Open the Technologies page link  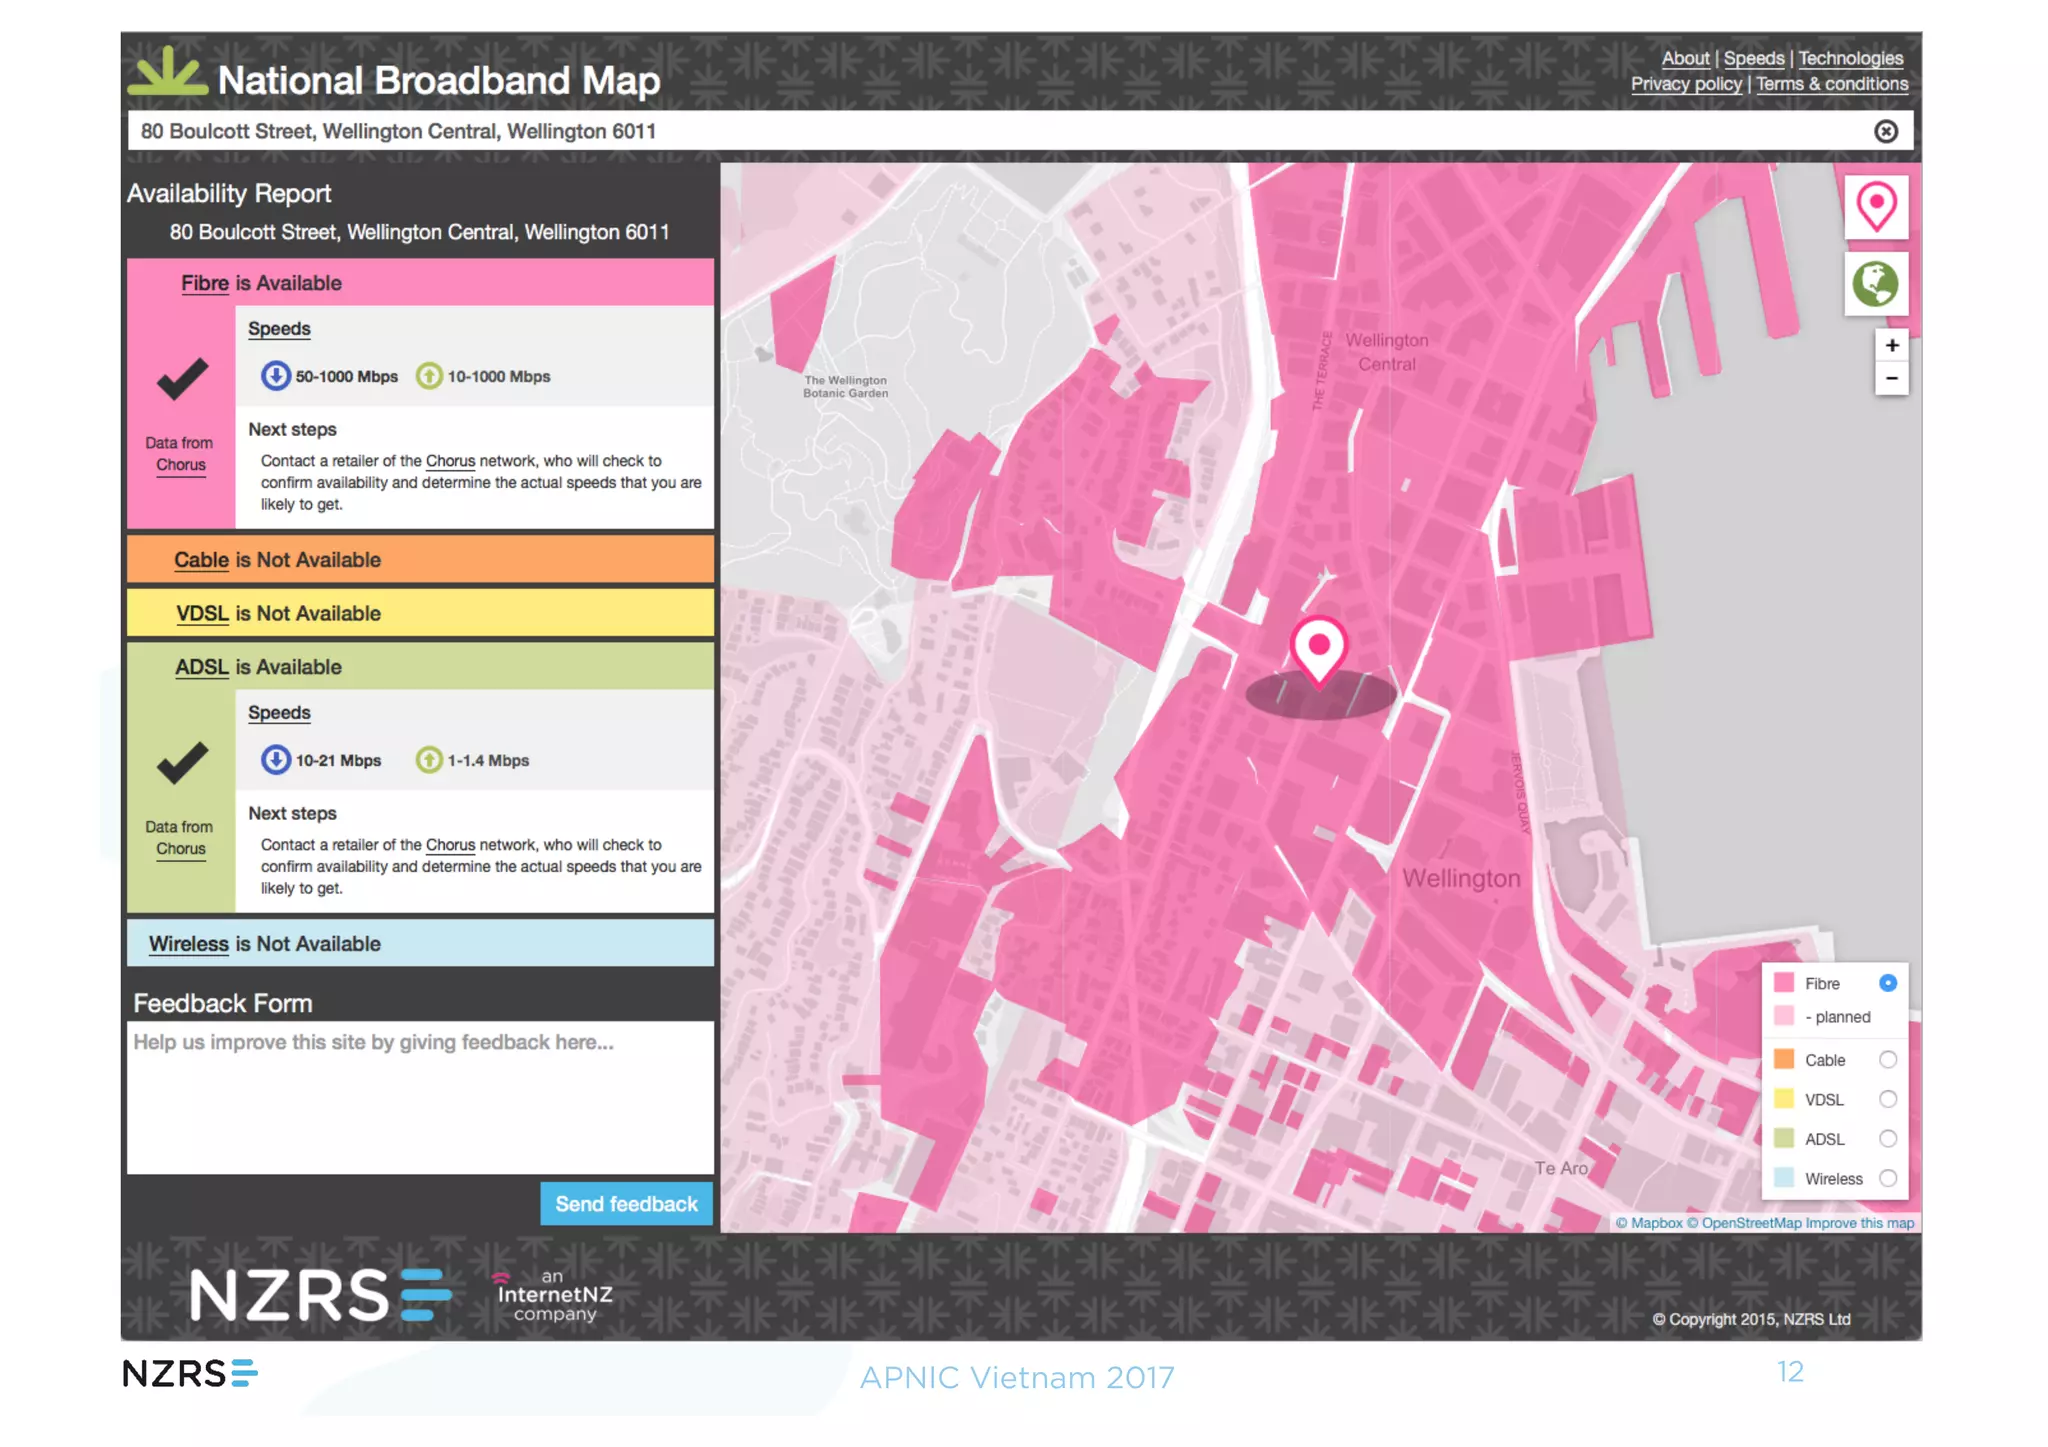(x=1850, y=59)
